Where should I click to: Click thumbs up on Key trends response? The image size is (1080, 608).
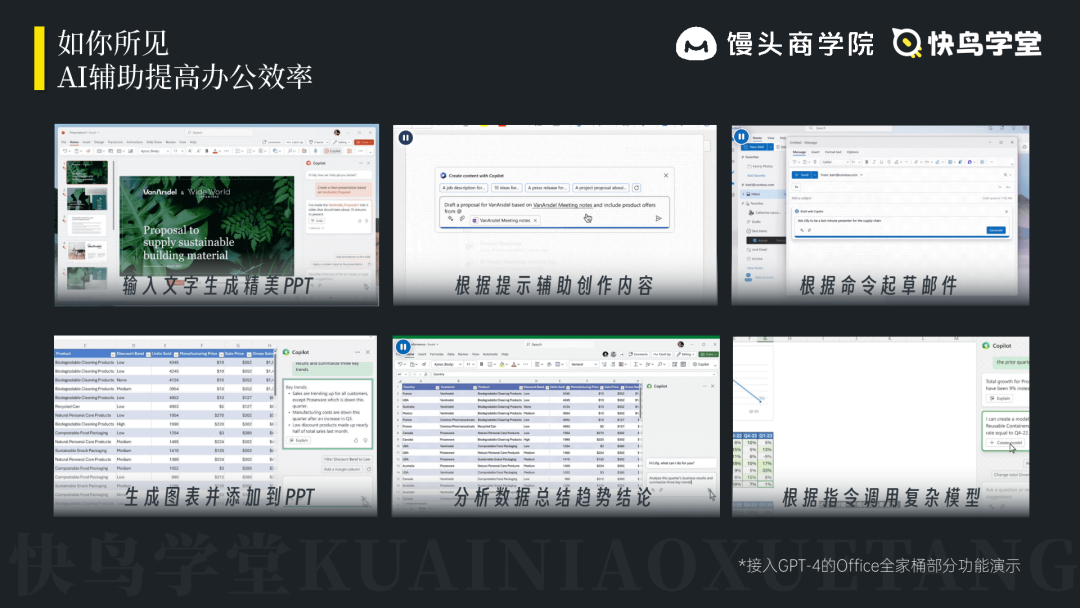coord(356,440)
